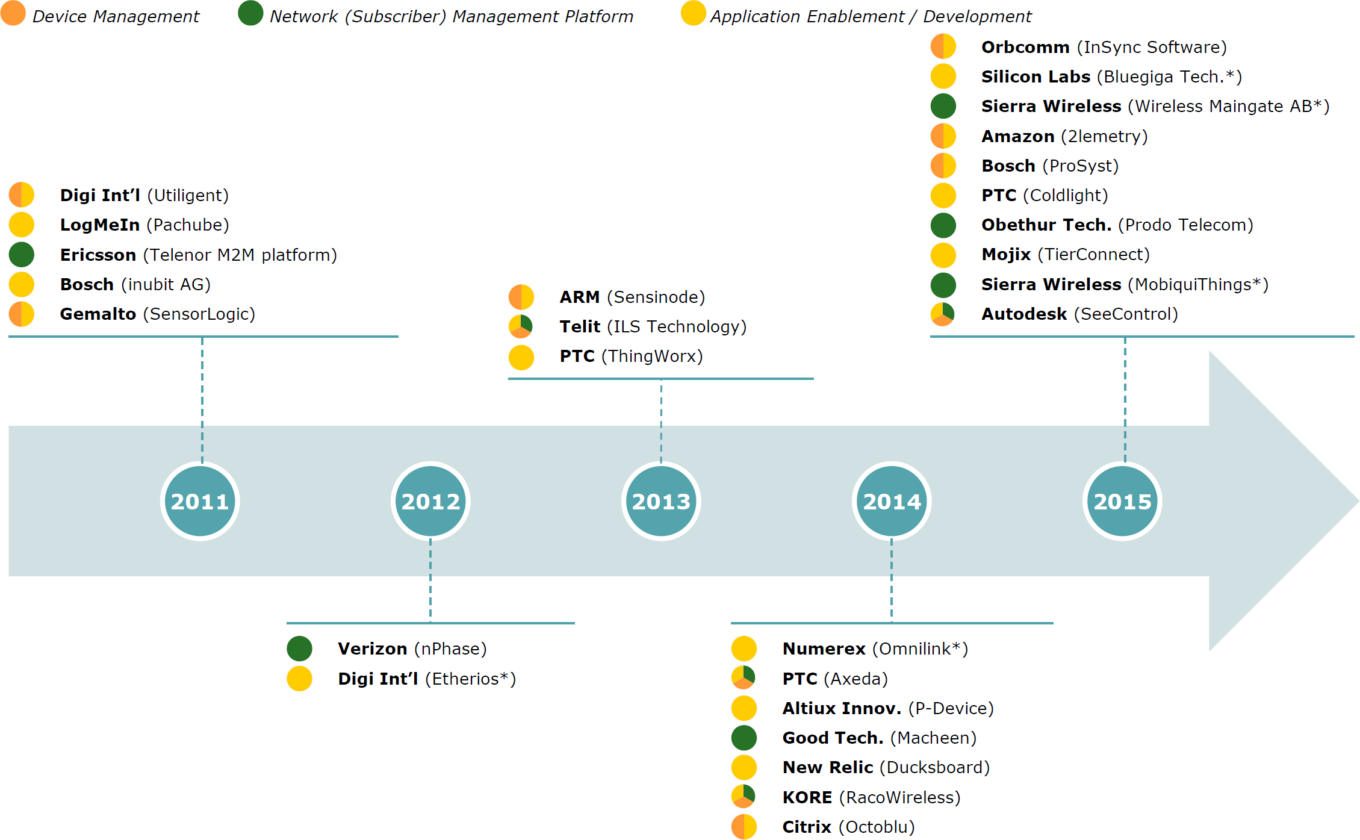This screenshot has width=1360, height=840.
Task: Click the text KORE (RacoWireless)
Action: 871,797
